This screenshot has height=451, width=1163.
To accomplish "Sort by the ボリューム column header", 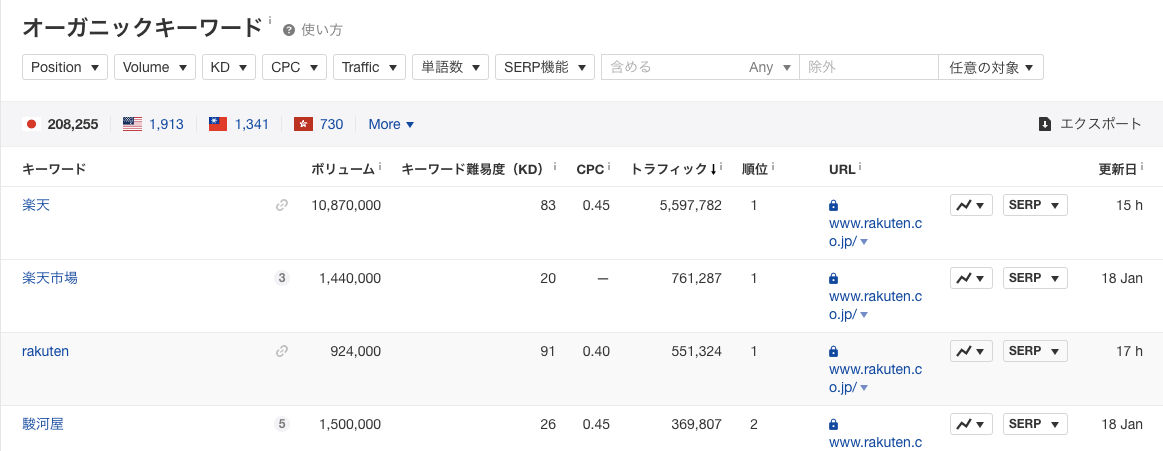I will coord(343,169).
